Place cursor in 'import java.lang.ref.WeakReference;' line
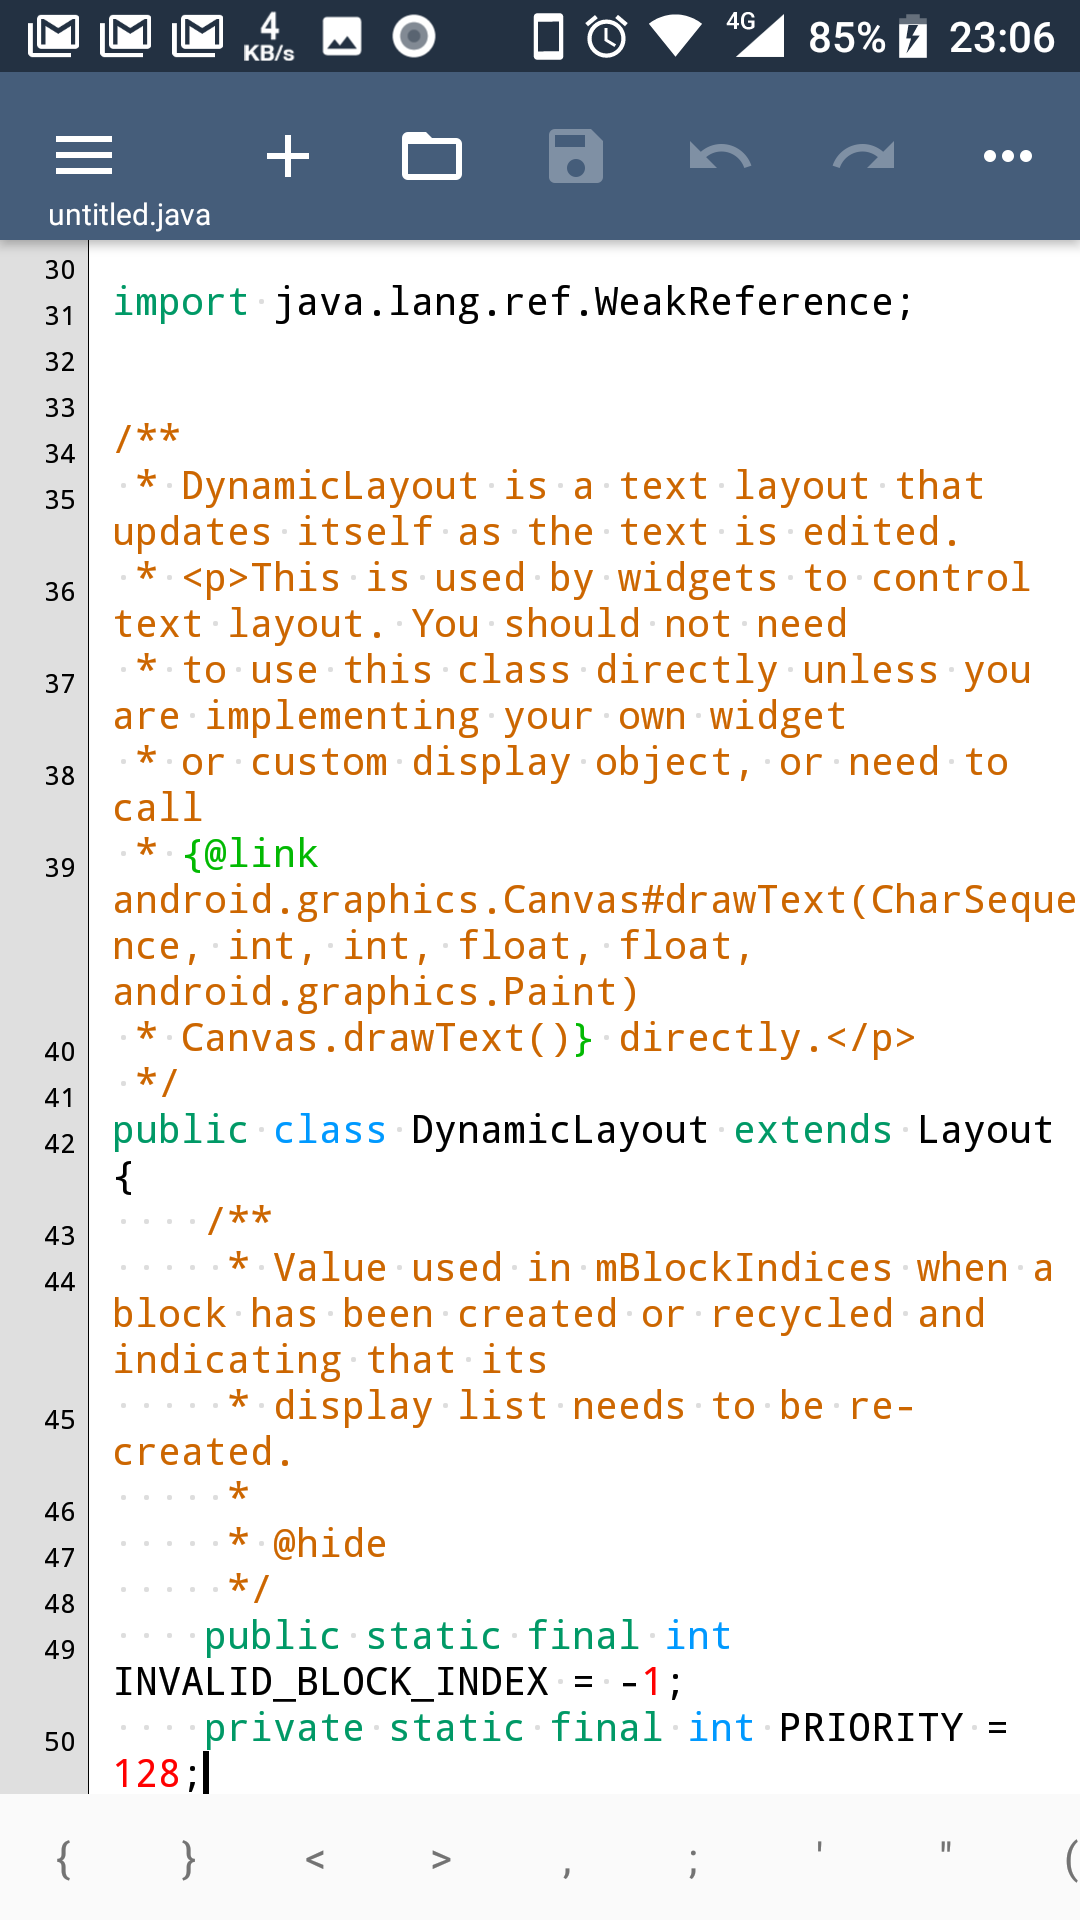This screenshot has width=1080, height=1920. pos(513,302)
